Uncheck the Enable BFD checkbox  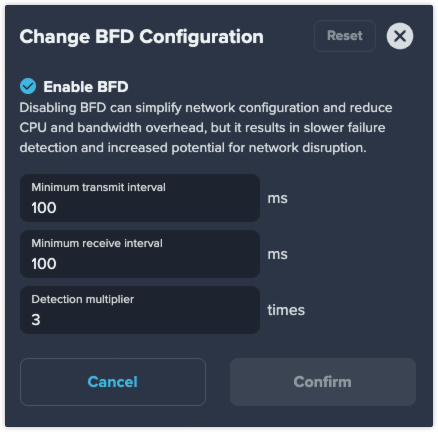28,86
